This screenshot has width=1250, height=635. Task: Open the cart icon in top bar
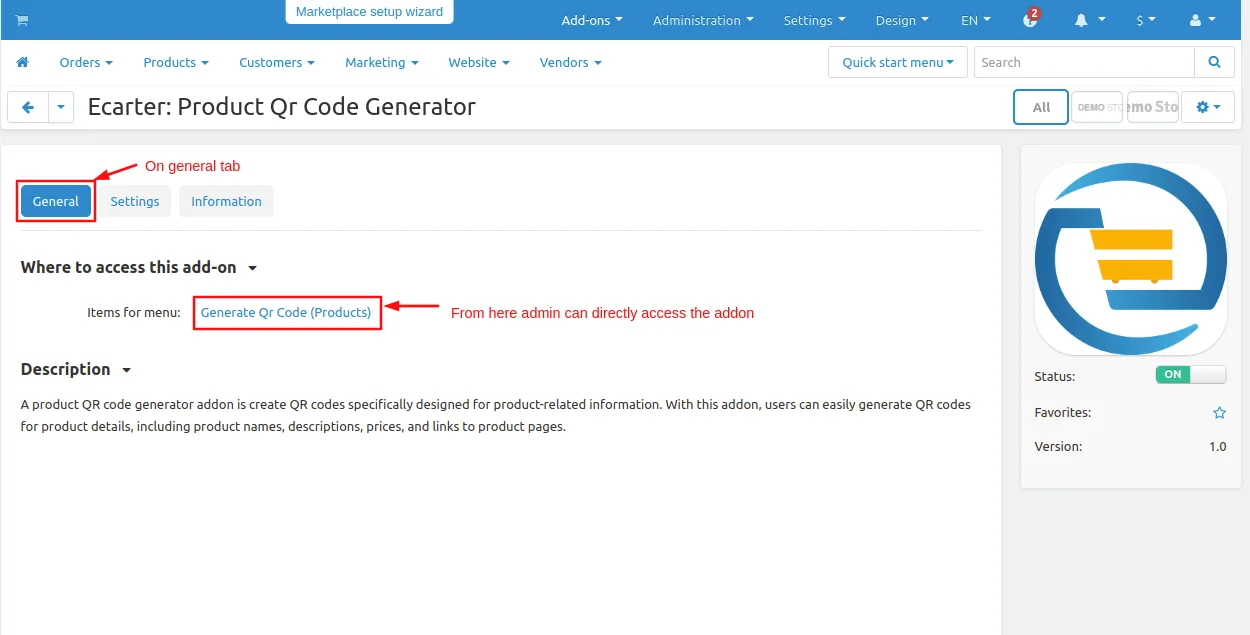click(x=22, y=20)
